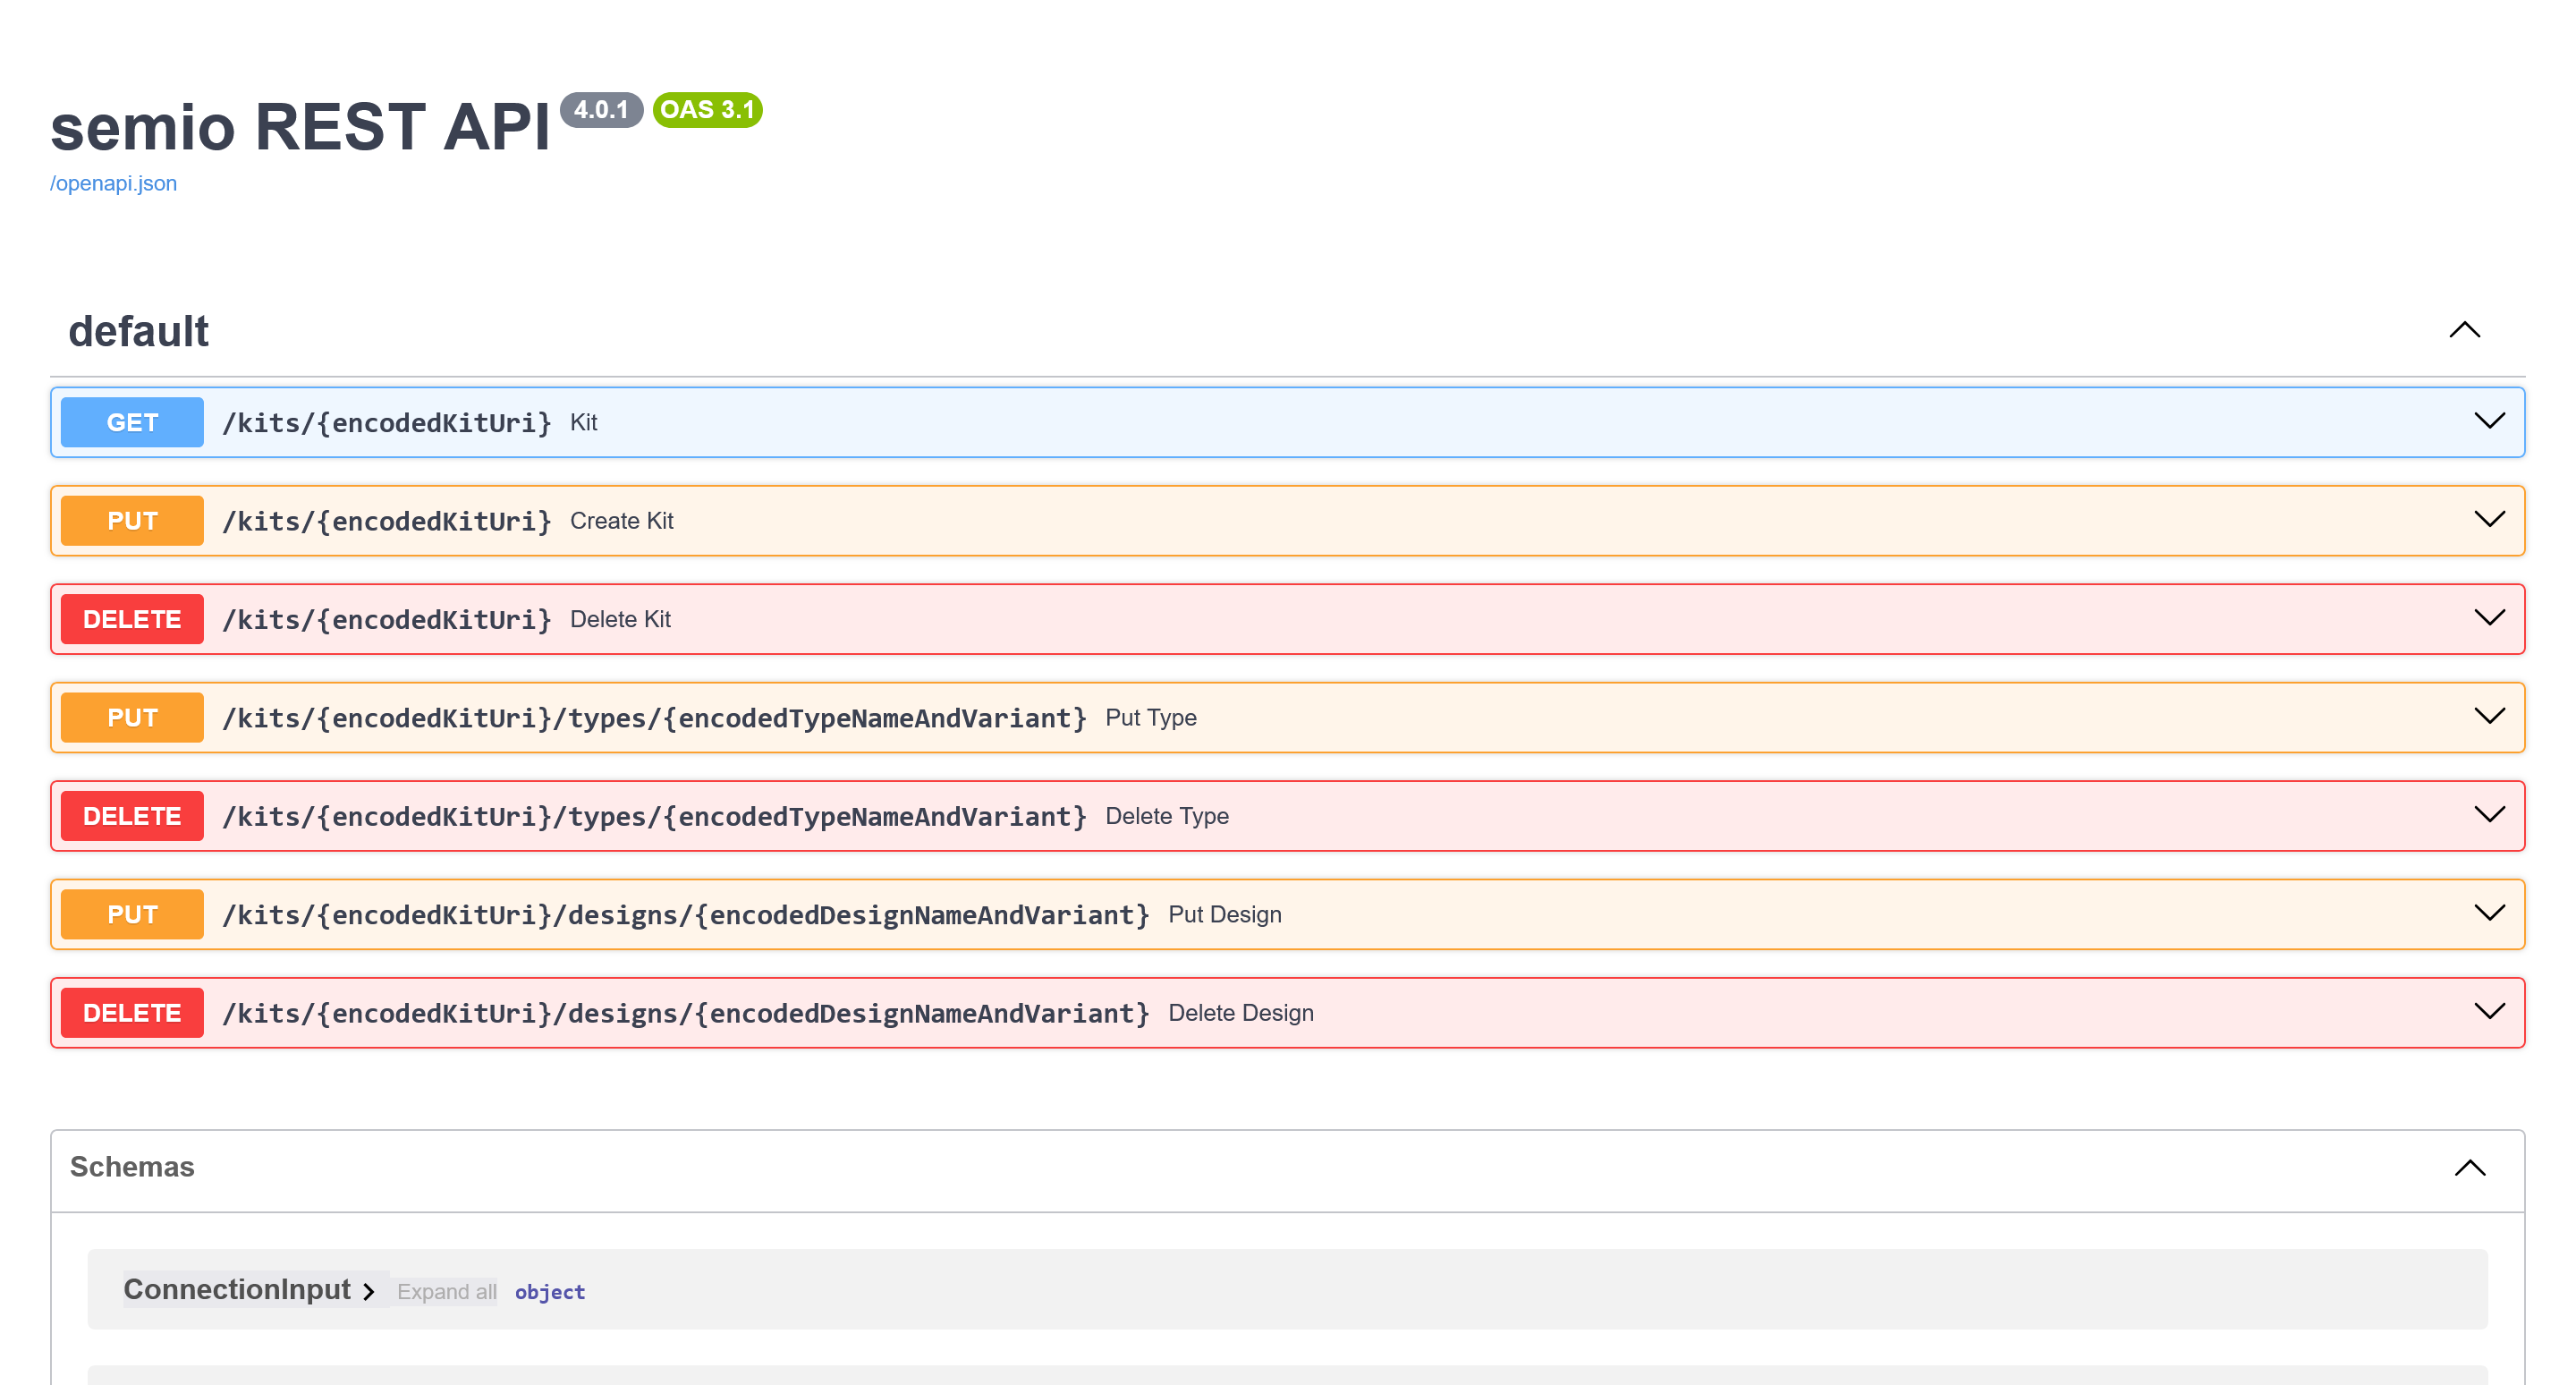Click the Schemas heading text
The height and width of the screenshot is (1385, 2576).
pyautogui.click(x=132, y=1167)
